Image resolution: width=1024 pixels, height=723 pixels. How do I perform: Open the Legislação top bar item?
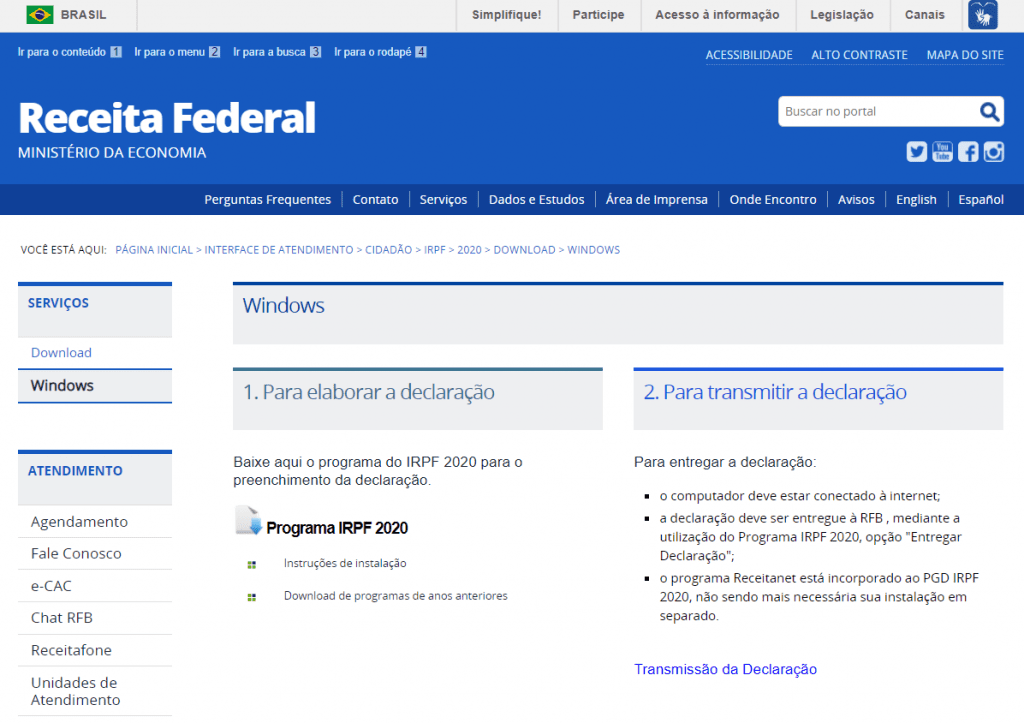tap(842, 15)
